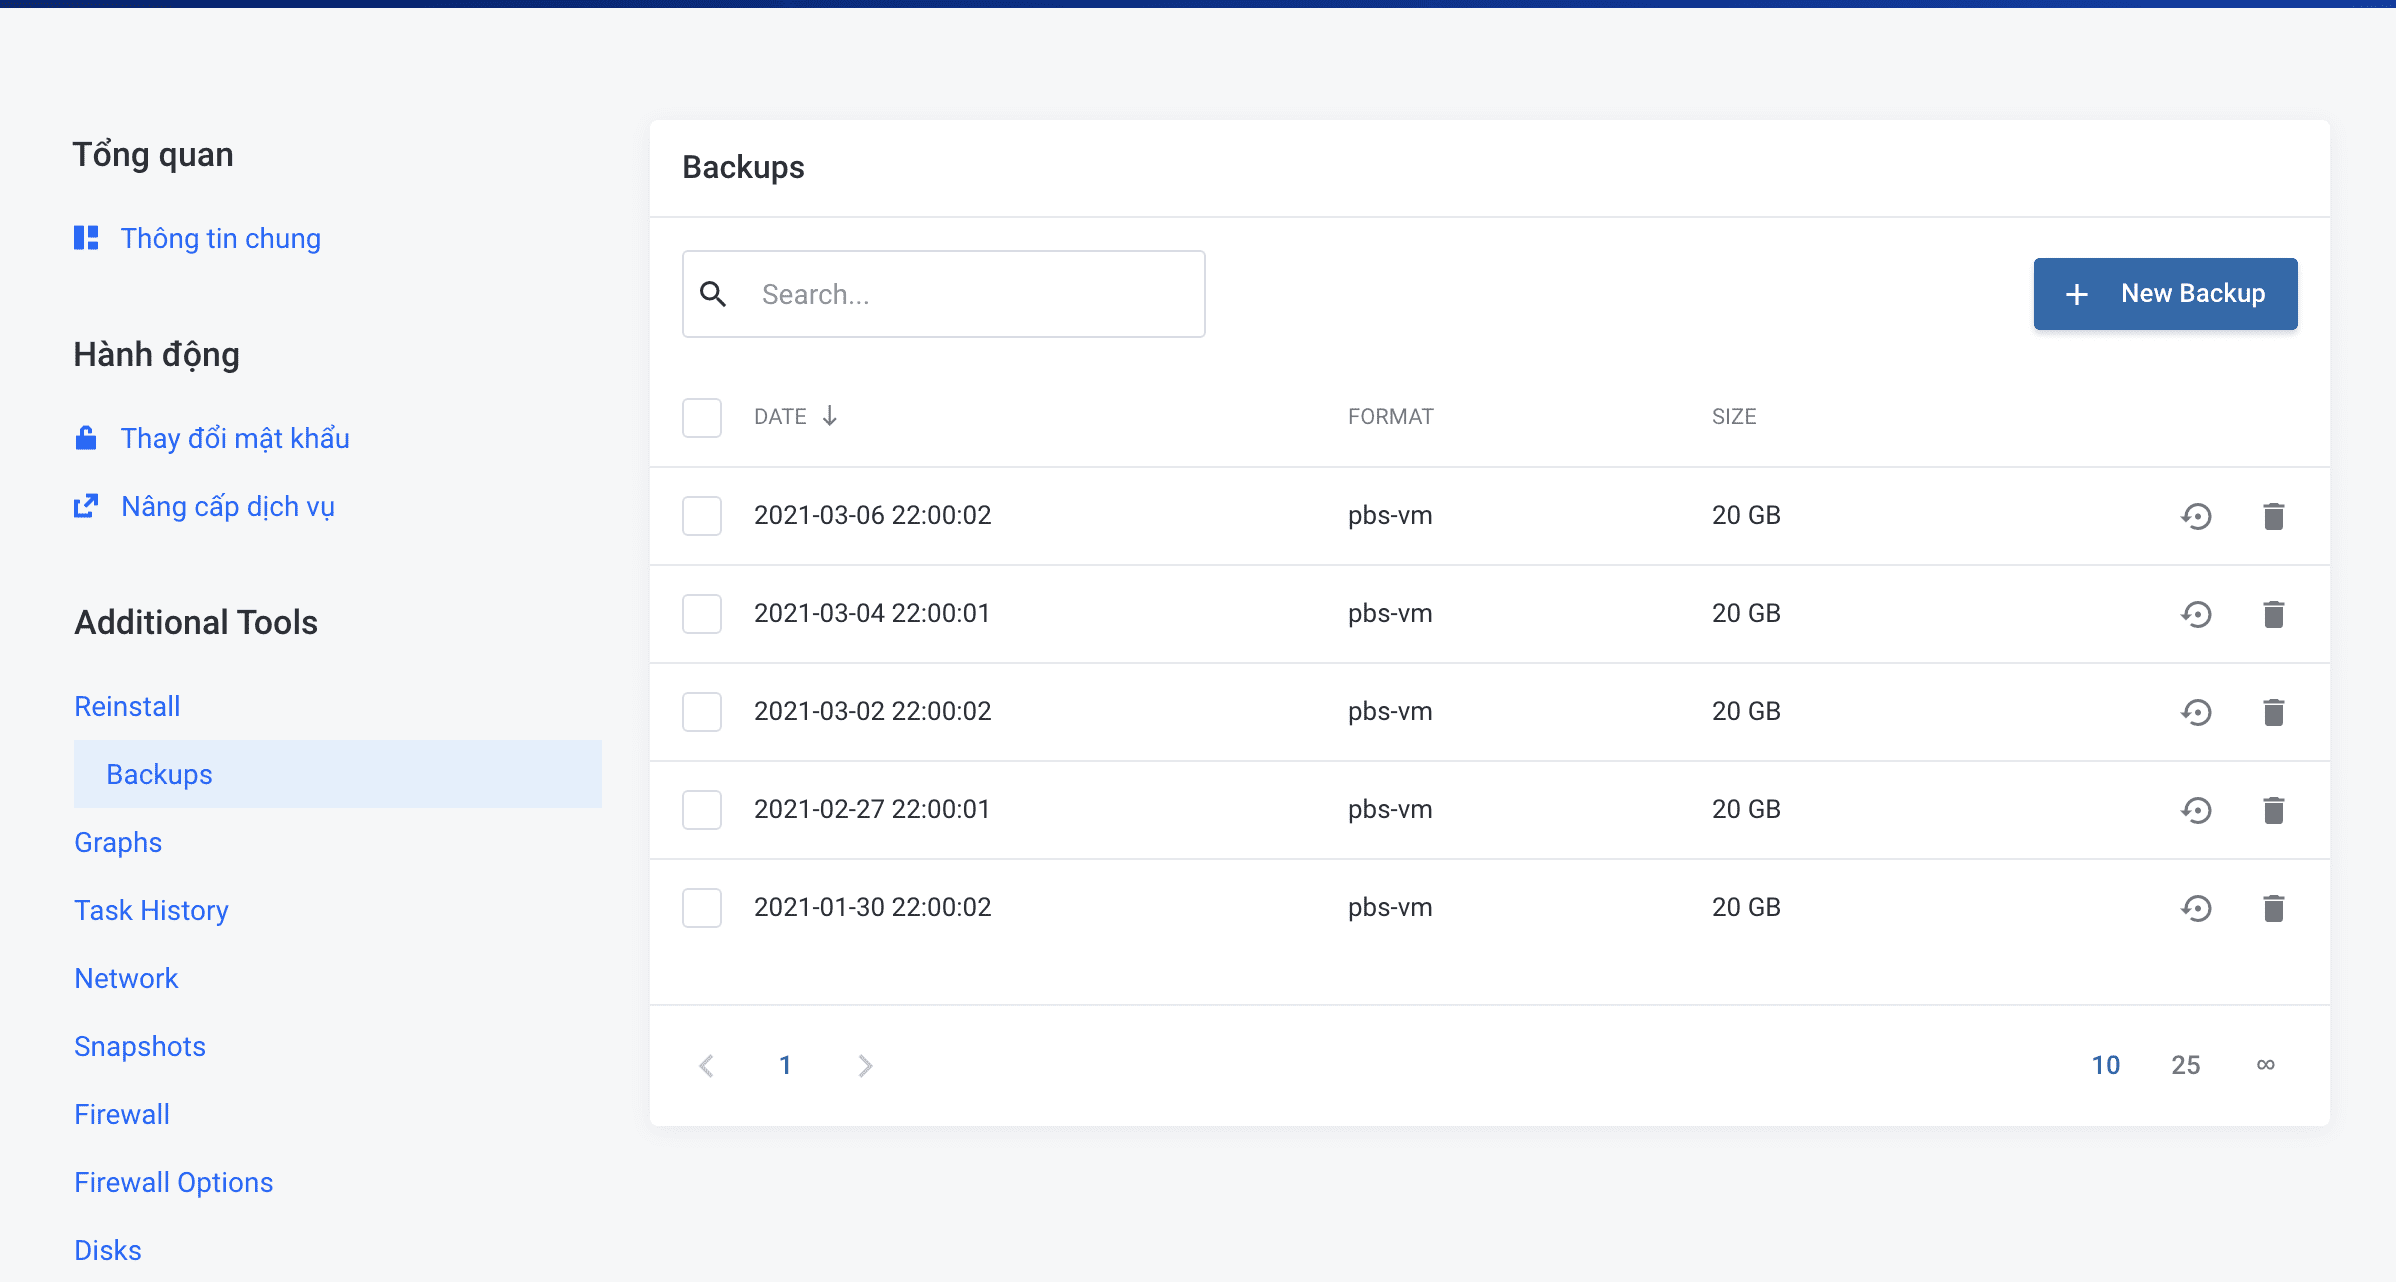Select all backups with header checkbox

coord(702,418)
